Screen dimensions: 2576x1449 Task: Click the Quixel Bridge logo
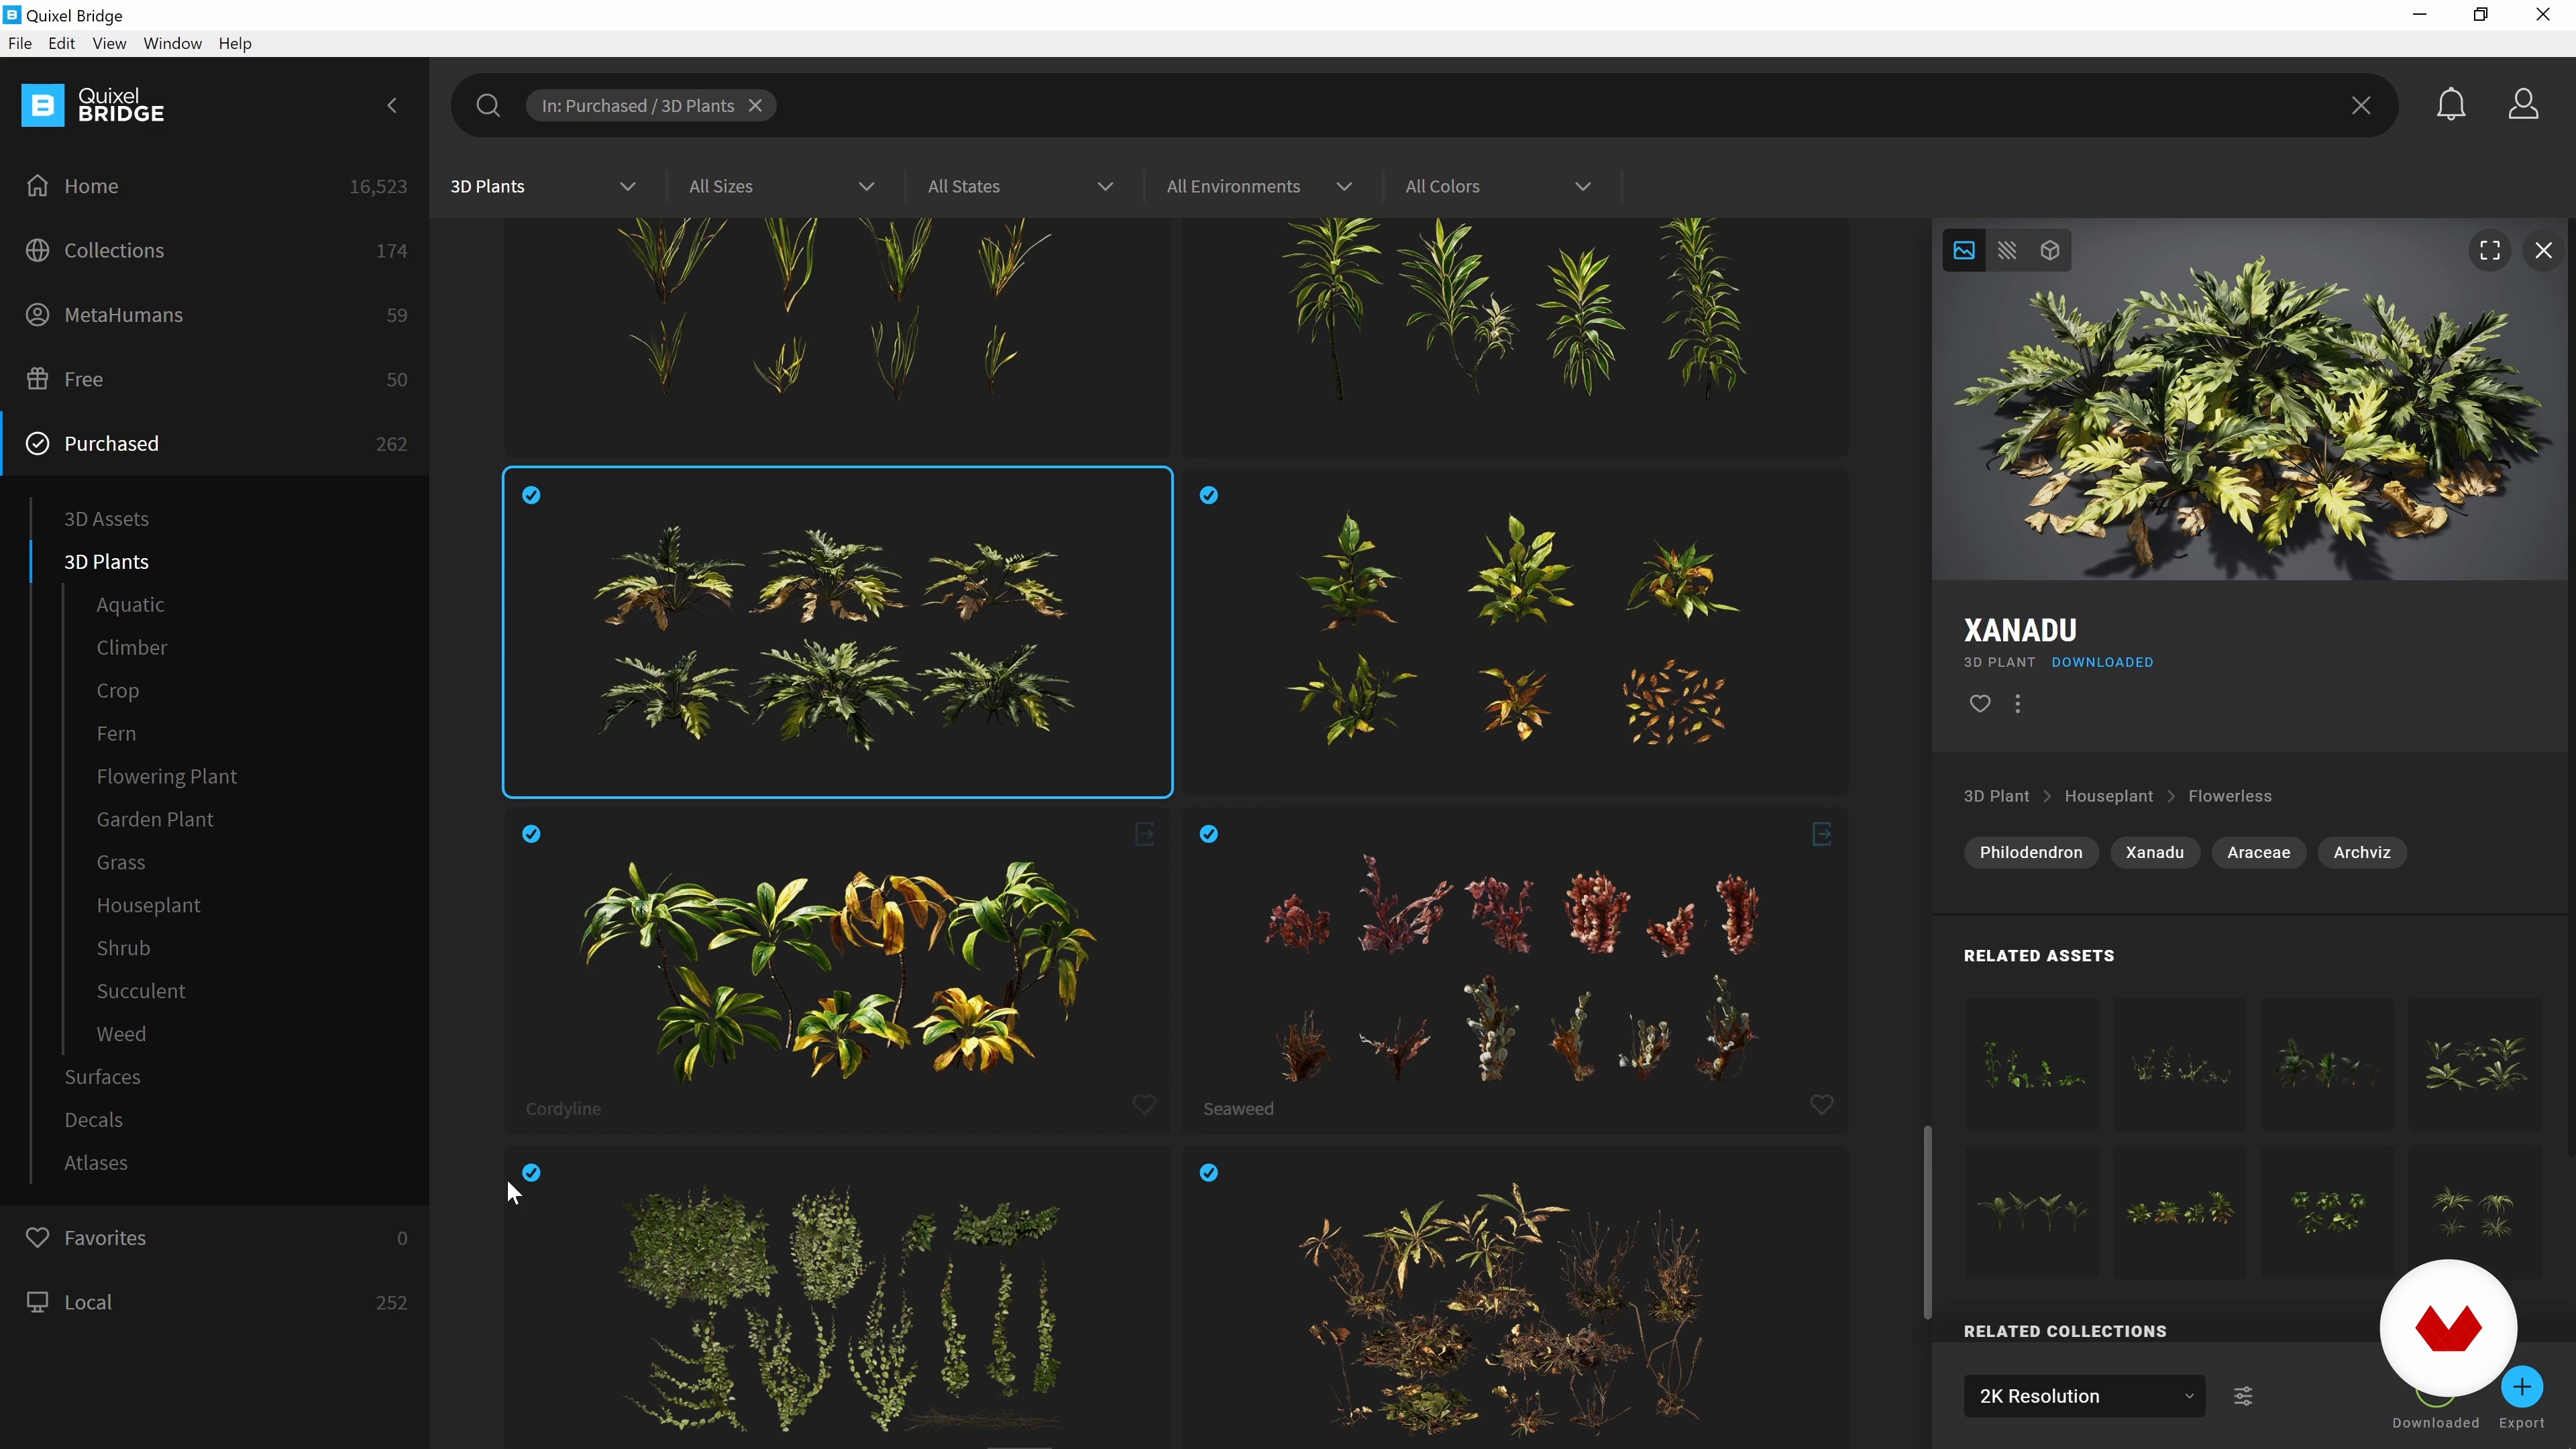point(93,105)
